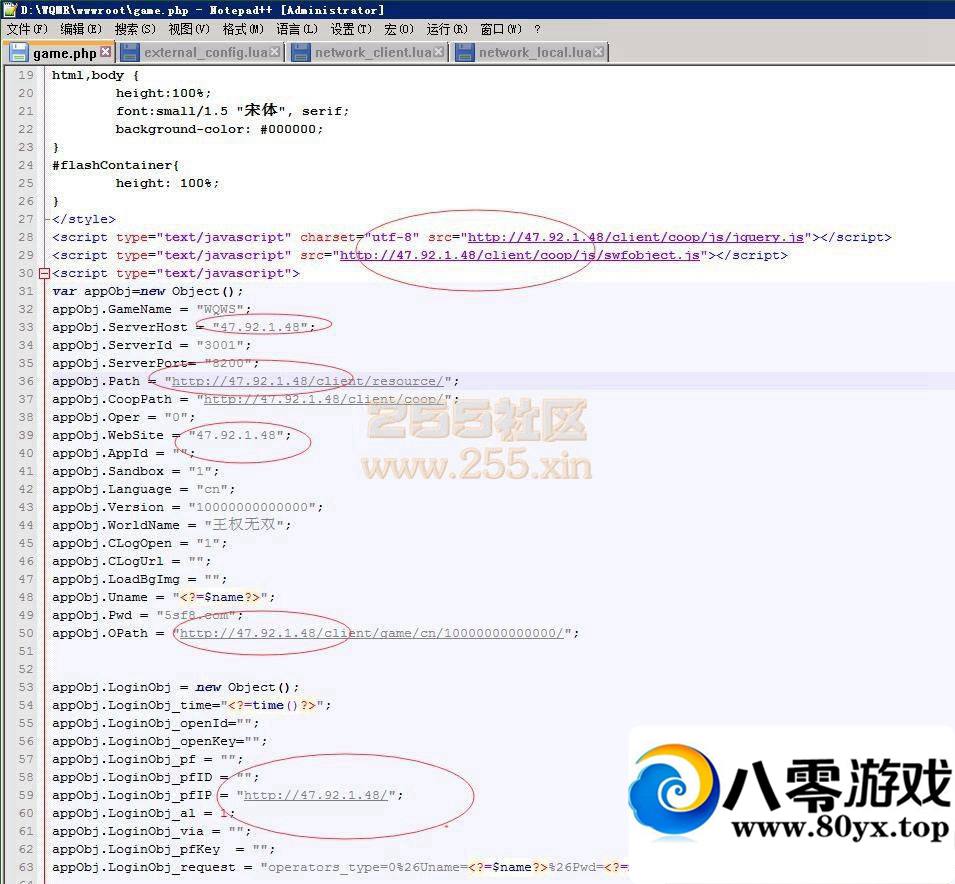Click the appObj.LoginObj_pfKey line
The height and width of the screenshot is (884, 955).
163,849
